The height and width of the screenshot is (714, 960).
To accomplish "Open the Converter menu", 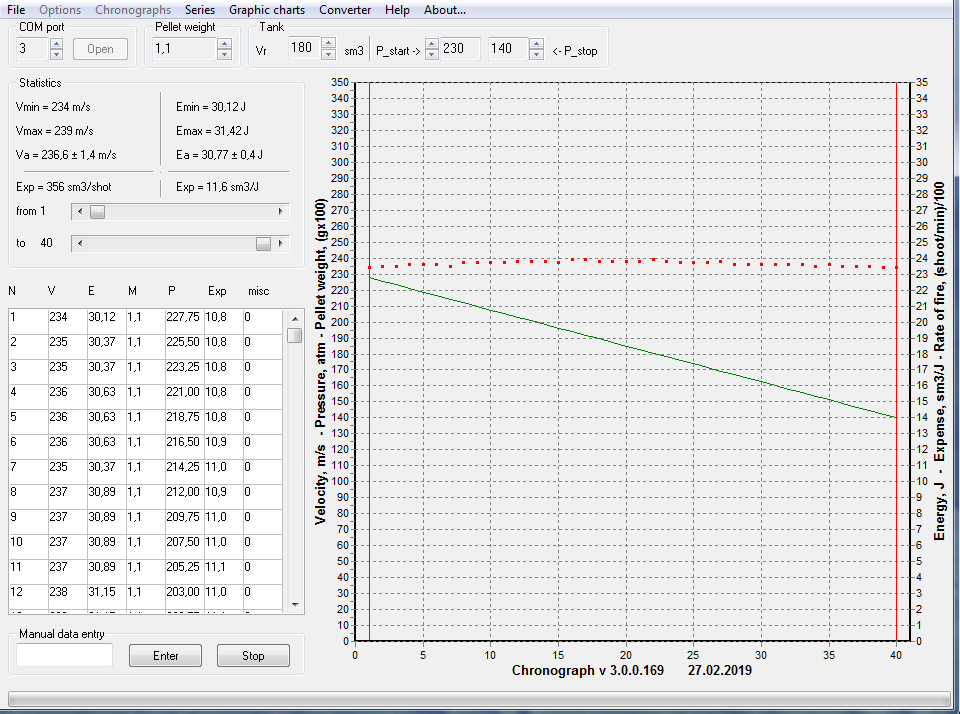I will 345,10.
